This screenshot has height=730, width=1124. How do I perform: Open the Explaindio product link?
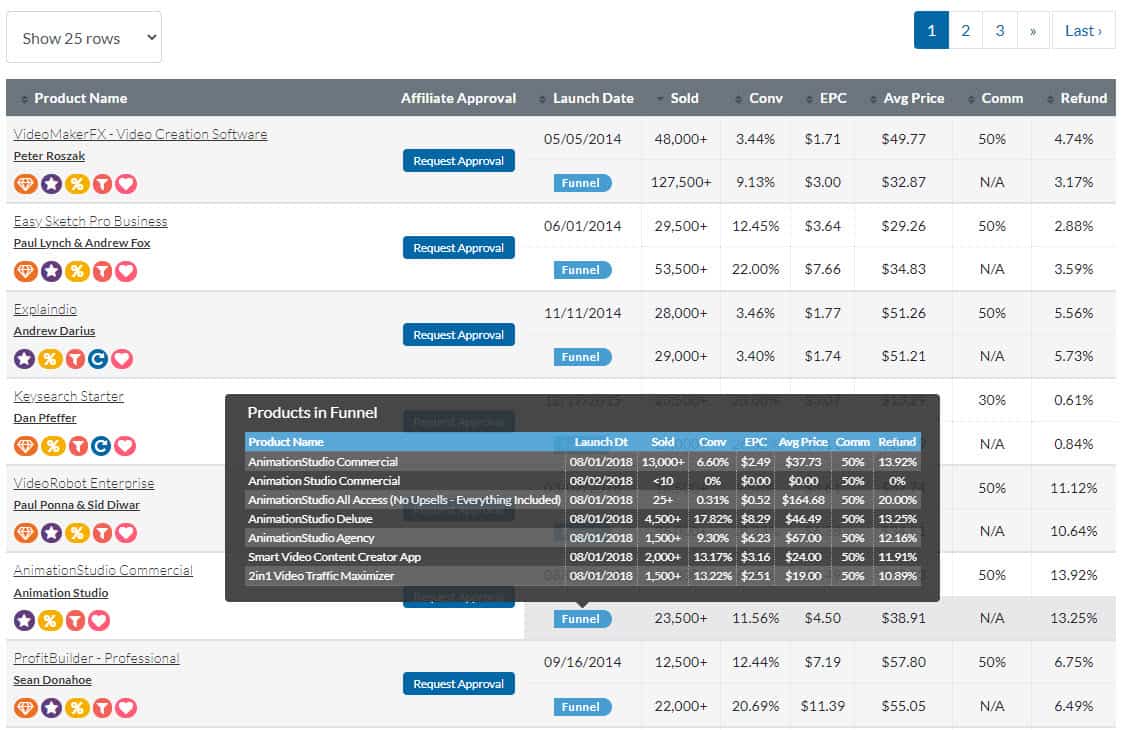(x=45, y=309)
